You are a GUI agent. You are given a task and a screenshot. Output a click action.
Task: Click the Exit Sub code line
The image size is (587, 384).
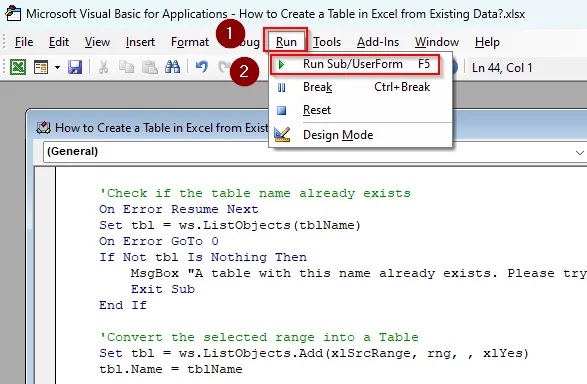[163, 289]
